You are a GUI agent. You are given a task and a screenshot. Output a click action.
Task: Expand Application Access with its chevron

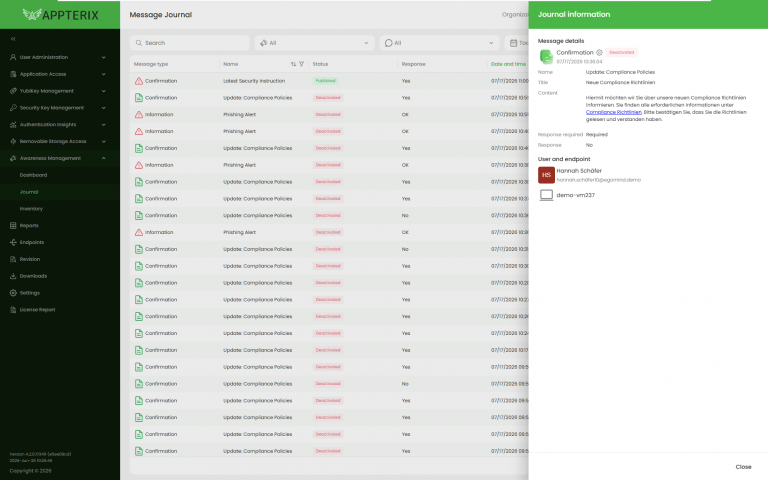pyautogui.click(x=104, y=74)
